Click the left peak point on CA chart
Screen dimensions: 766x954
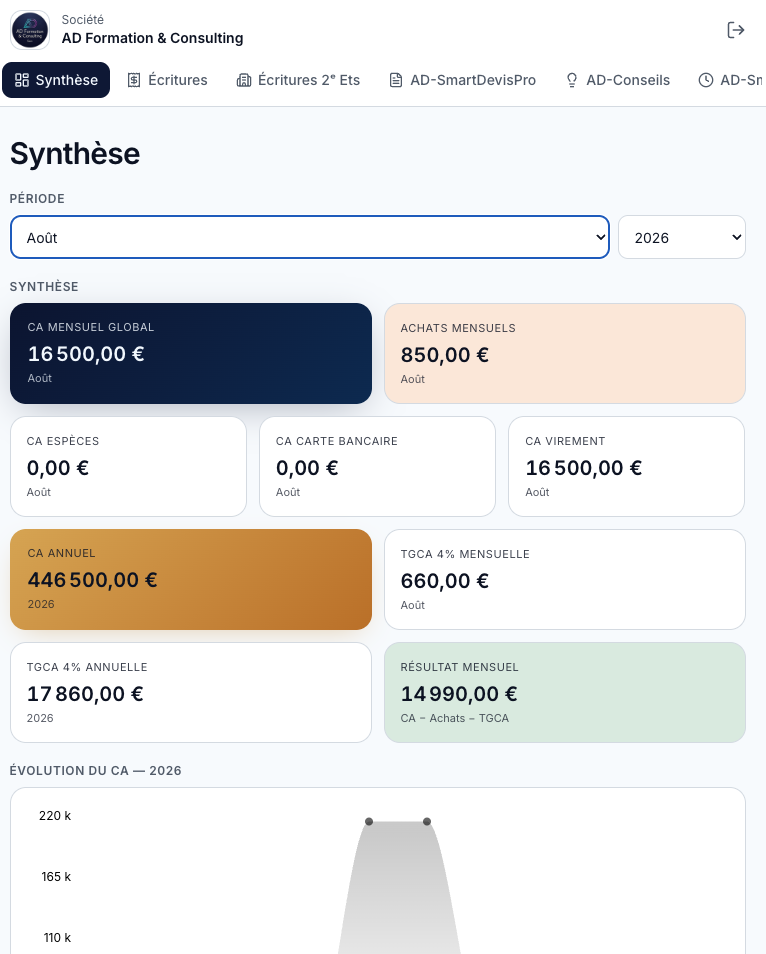(x=369, y=821)
